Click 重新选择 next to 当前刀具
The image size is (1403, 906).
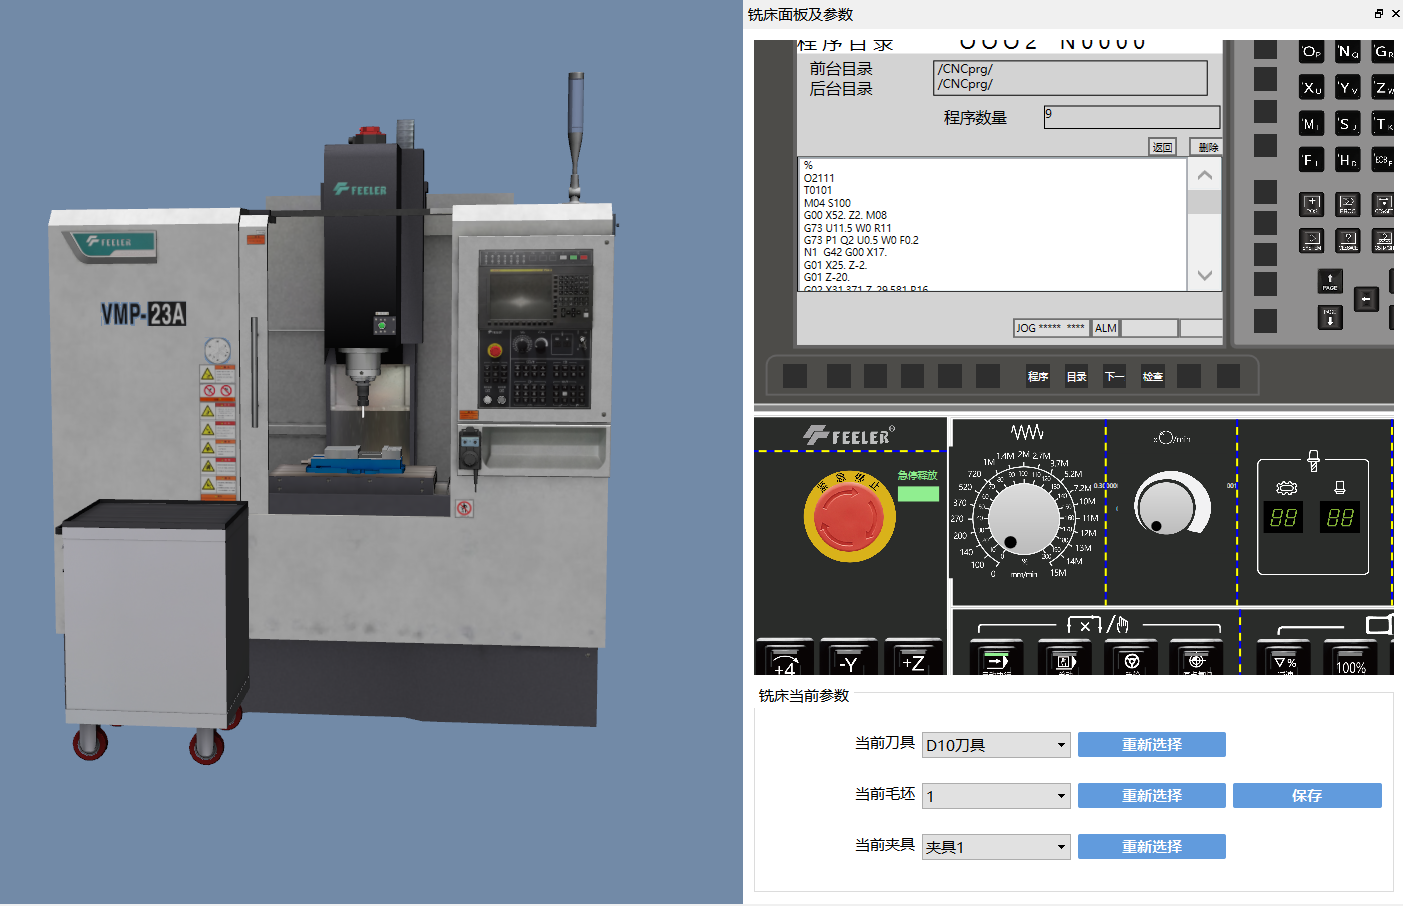click(1152, 745)
